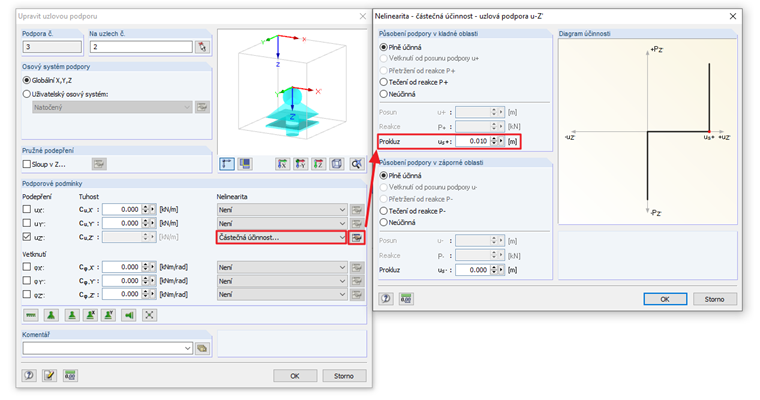Toggle φY' restraint checkbox
The height and width of the screenshot is (400, 760).
pos(27,281)
